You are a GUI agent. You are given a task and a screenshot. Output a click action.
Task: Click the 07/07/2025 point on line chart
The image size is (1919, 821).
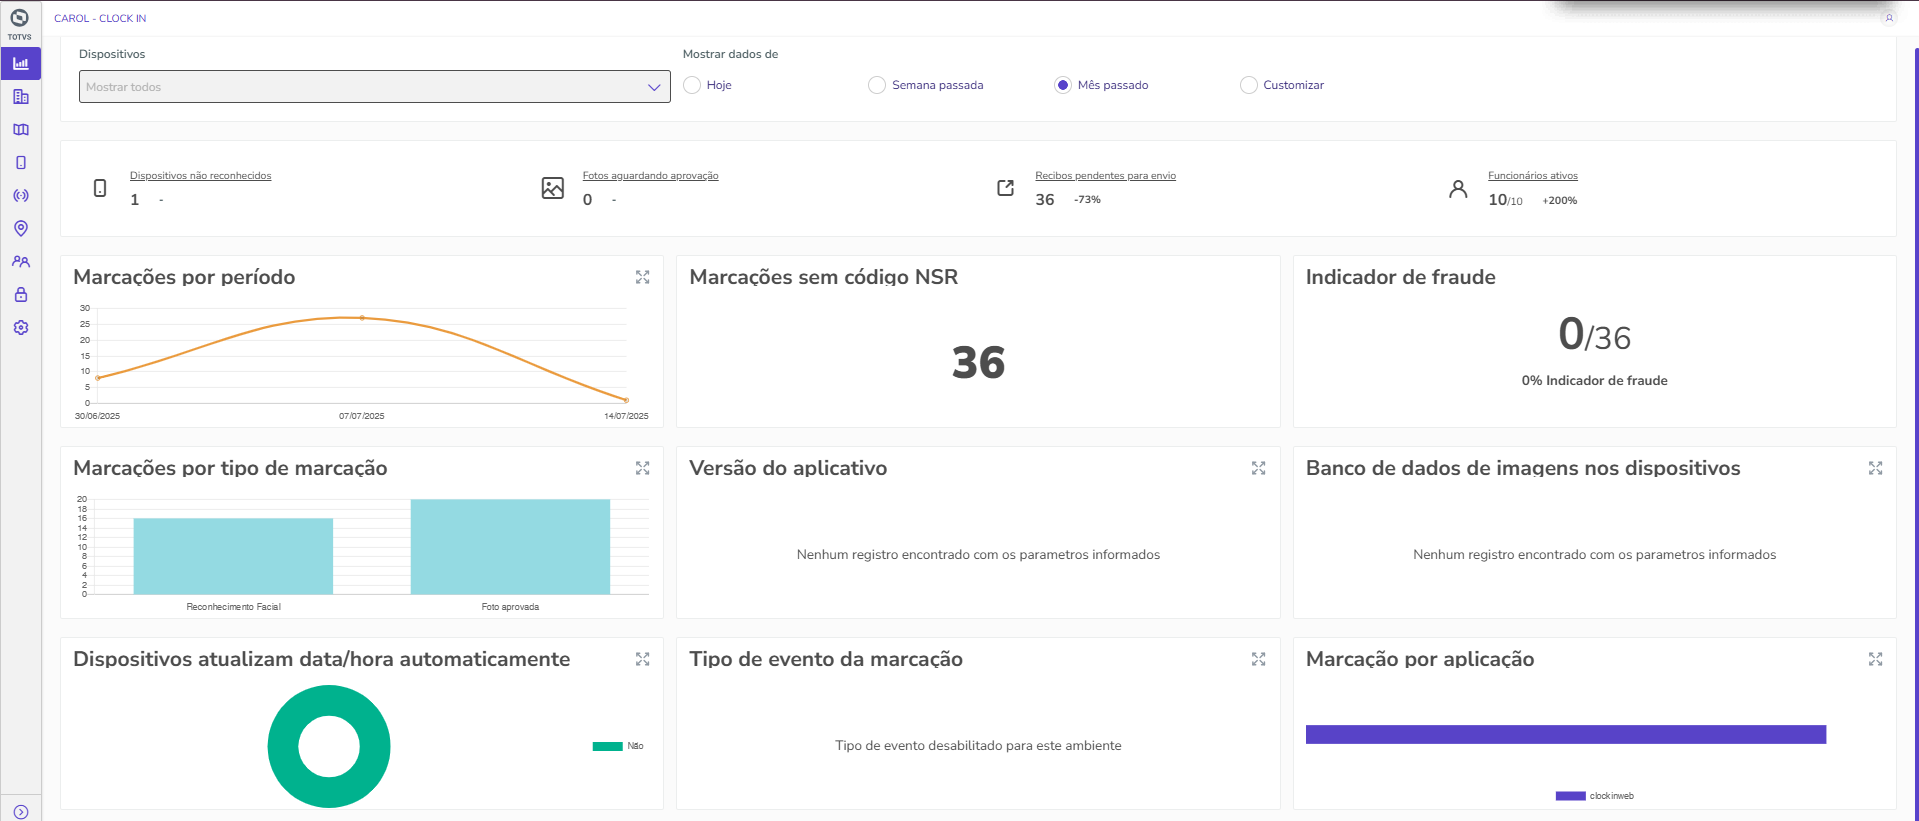pyautogui.click(x=362, y=318)
